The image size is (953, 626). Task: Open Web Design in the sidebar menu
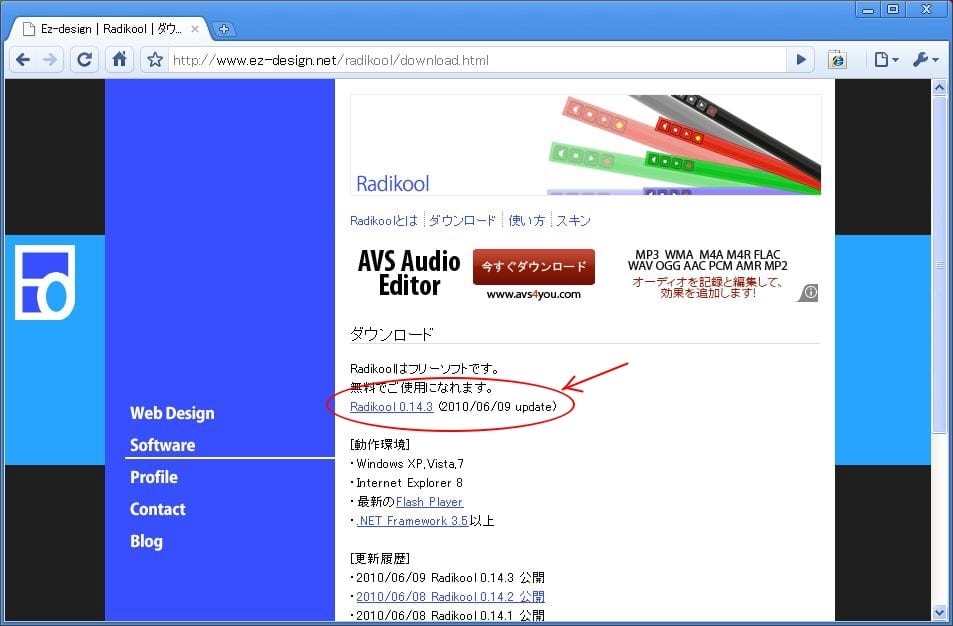click(171, 413)
